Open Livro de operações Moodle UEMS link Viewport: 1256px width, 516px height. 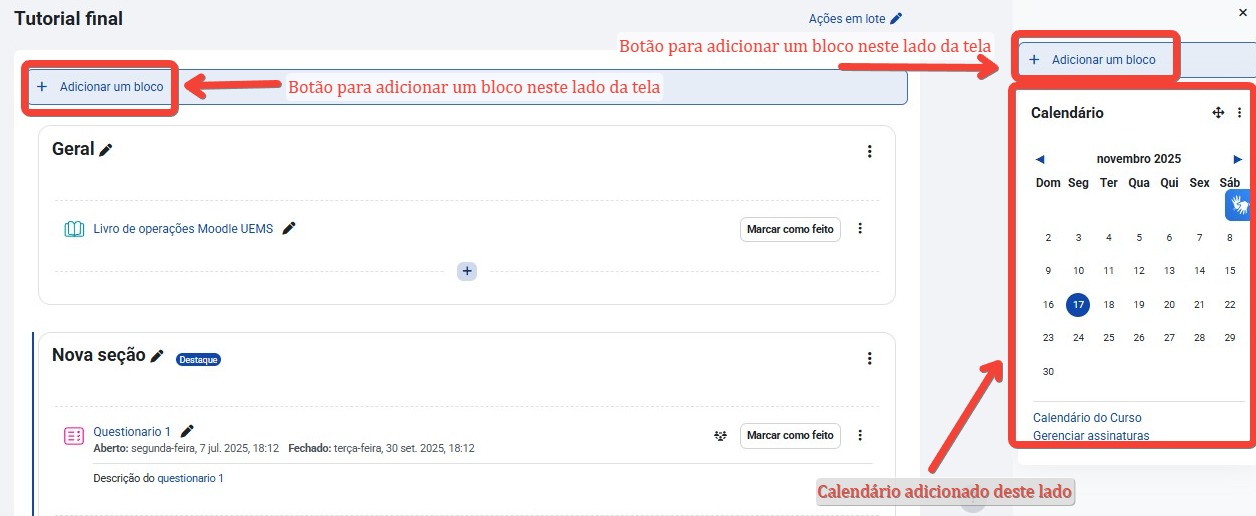[183, 228]
